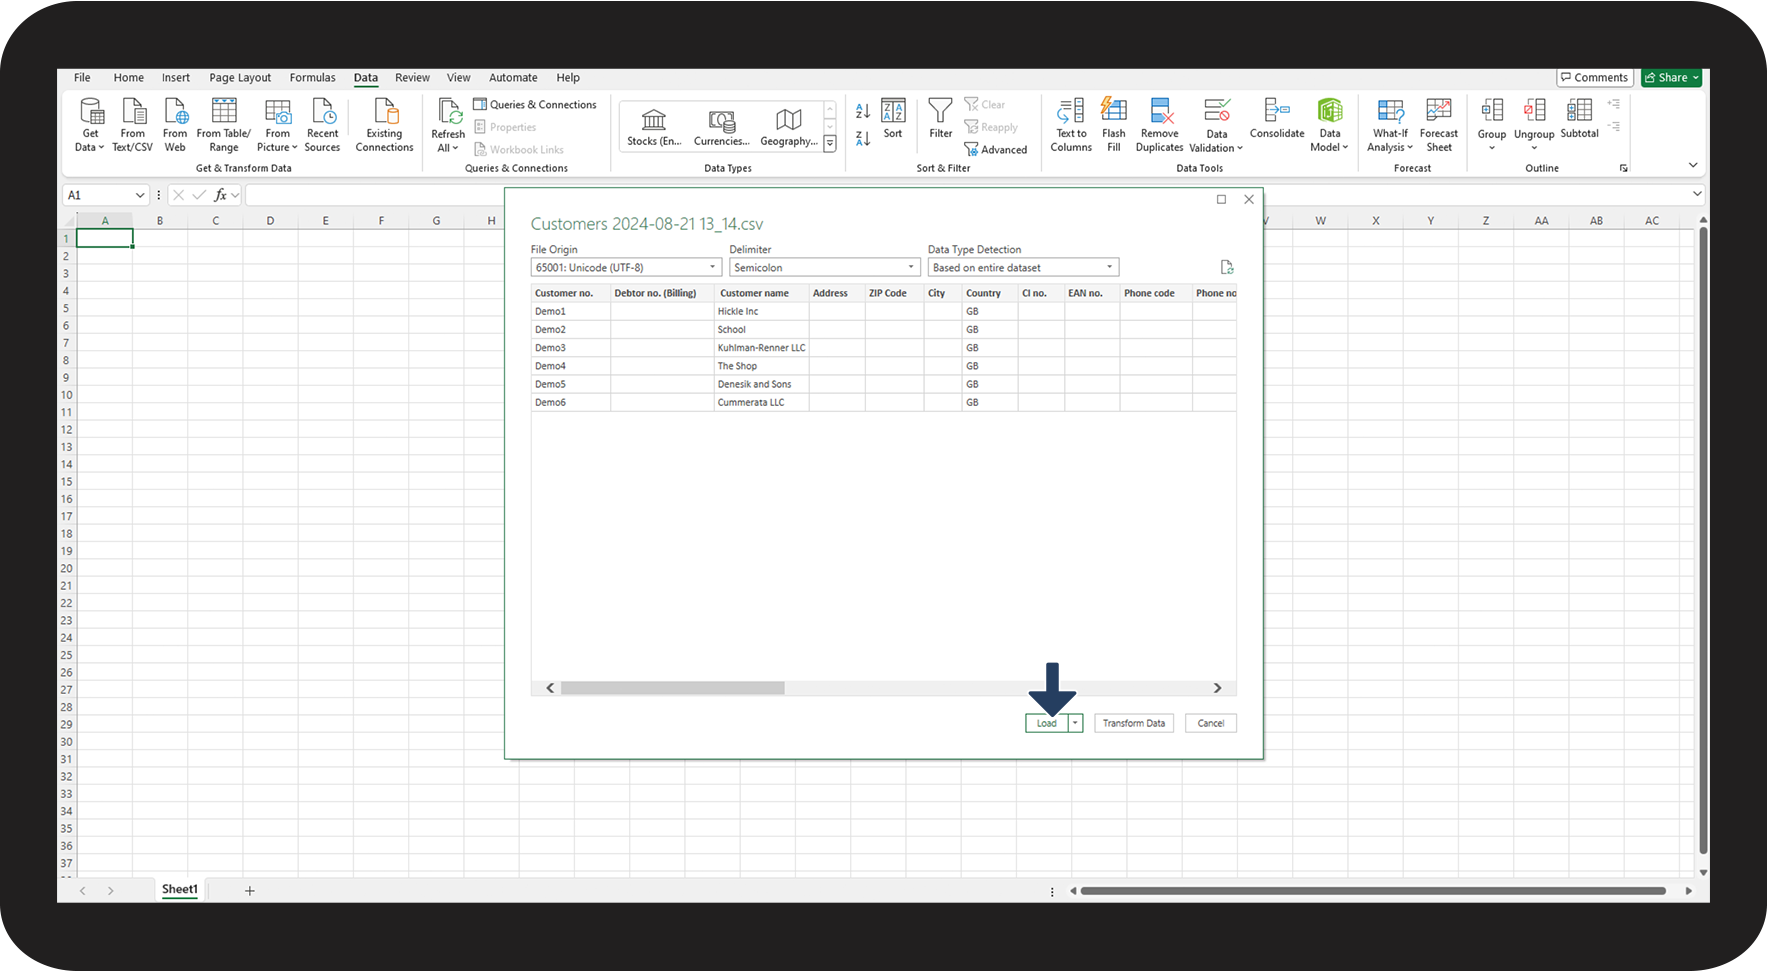The image size is (1767, 971).
Task: Open the Page Layout tab
Action: point(240,78)
